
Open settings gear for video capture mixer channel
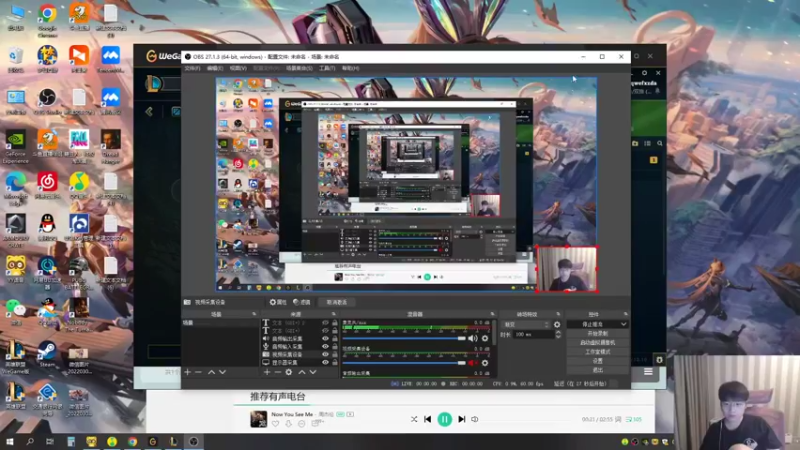(485, 363)
